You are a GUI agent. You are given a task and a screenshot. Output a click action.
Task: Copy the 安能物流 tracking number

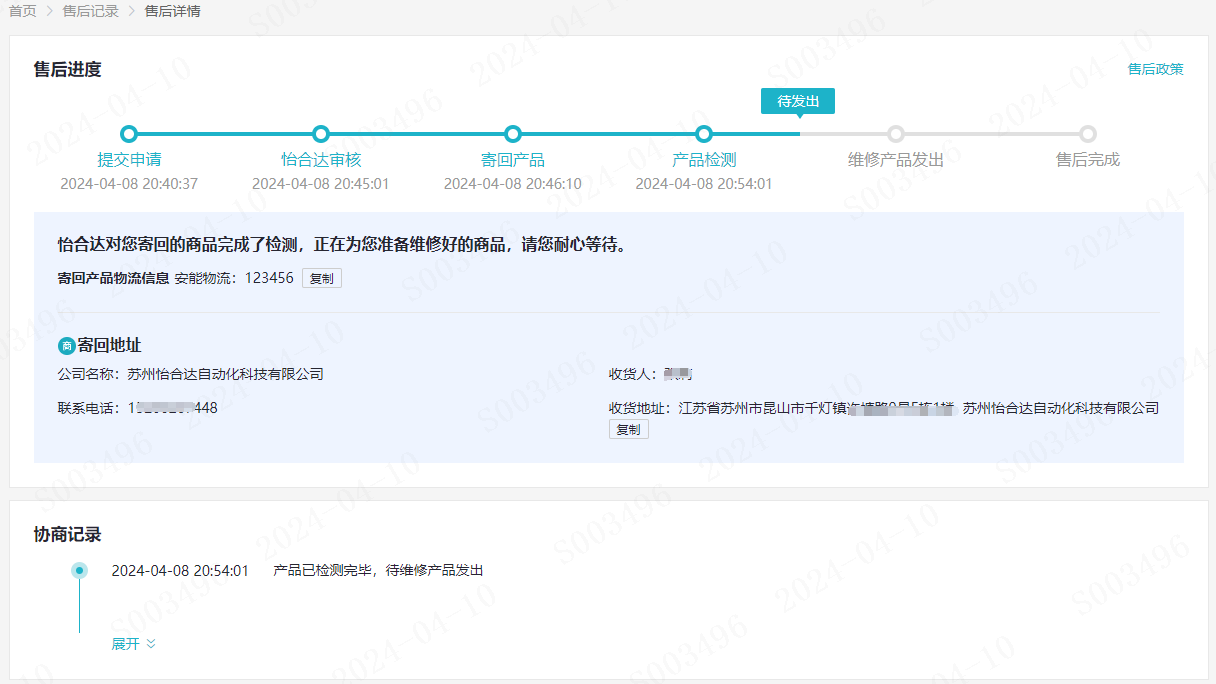click(x=321, y=279)
